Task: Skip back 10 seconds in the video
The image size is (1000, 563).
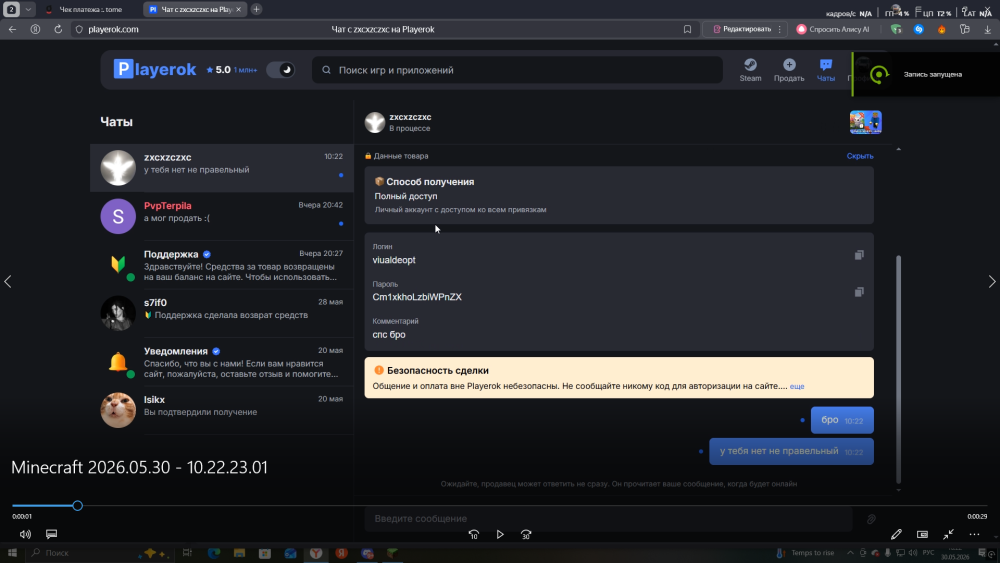Action: [x=474, y=534]
